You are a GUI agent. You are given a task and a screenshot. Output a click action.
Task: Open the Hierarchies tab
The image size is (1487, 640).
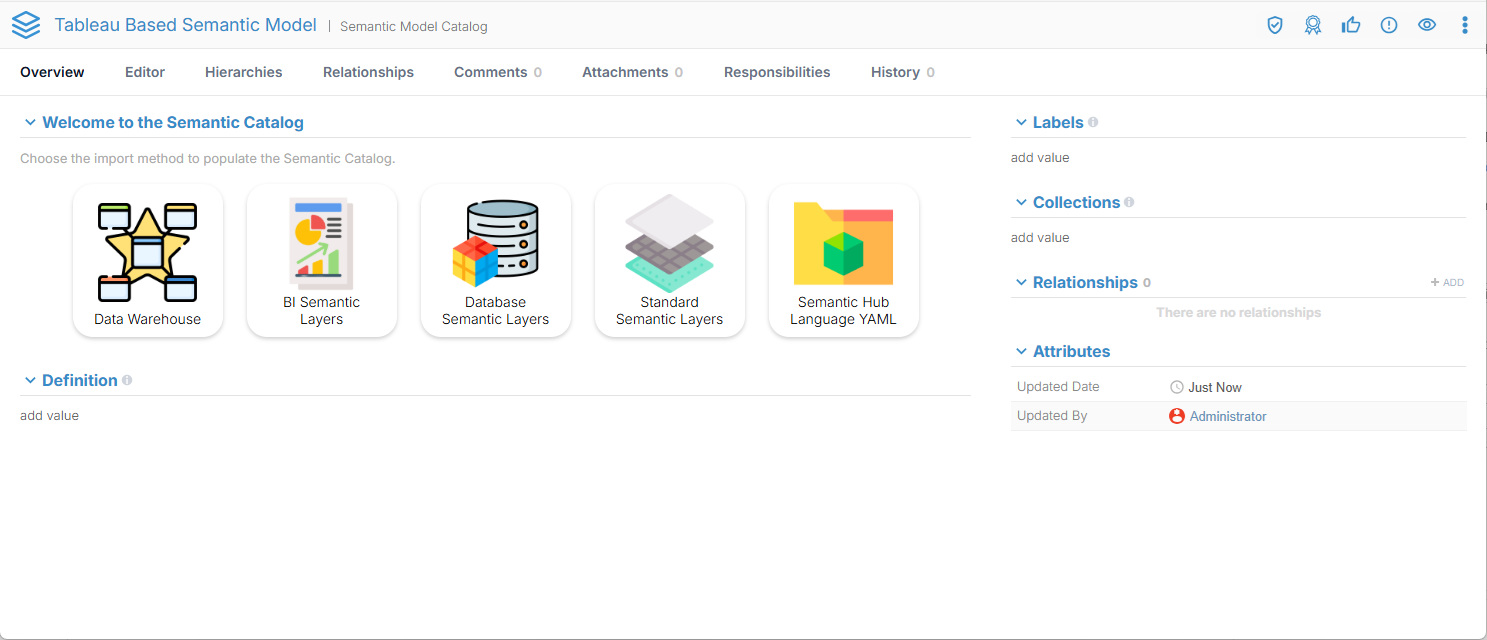243,72
